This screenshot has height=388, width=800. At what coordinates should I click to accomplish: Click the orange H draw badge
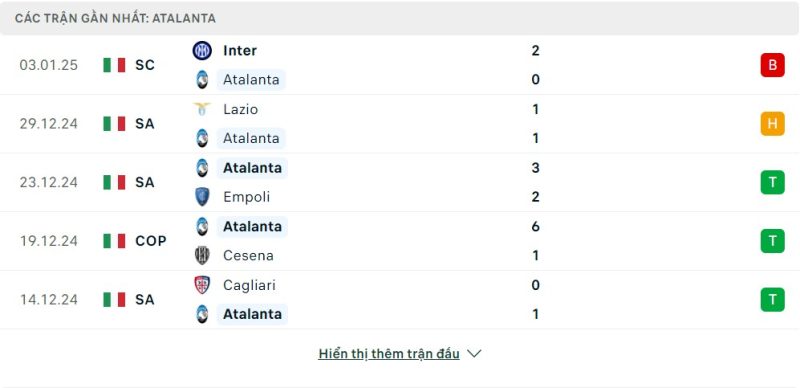(772, 124)
